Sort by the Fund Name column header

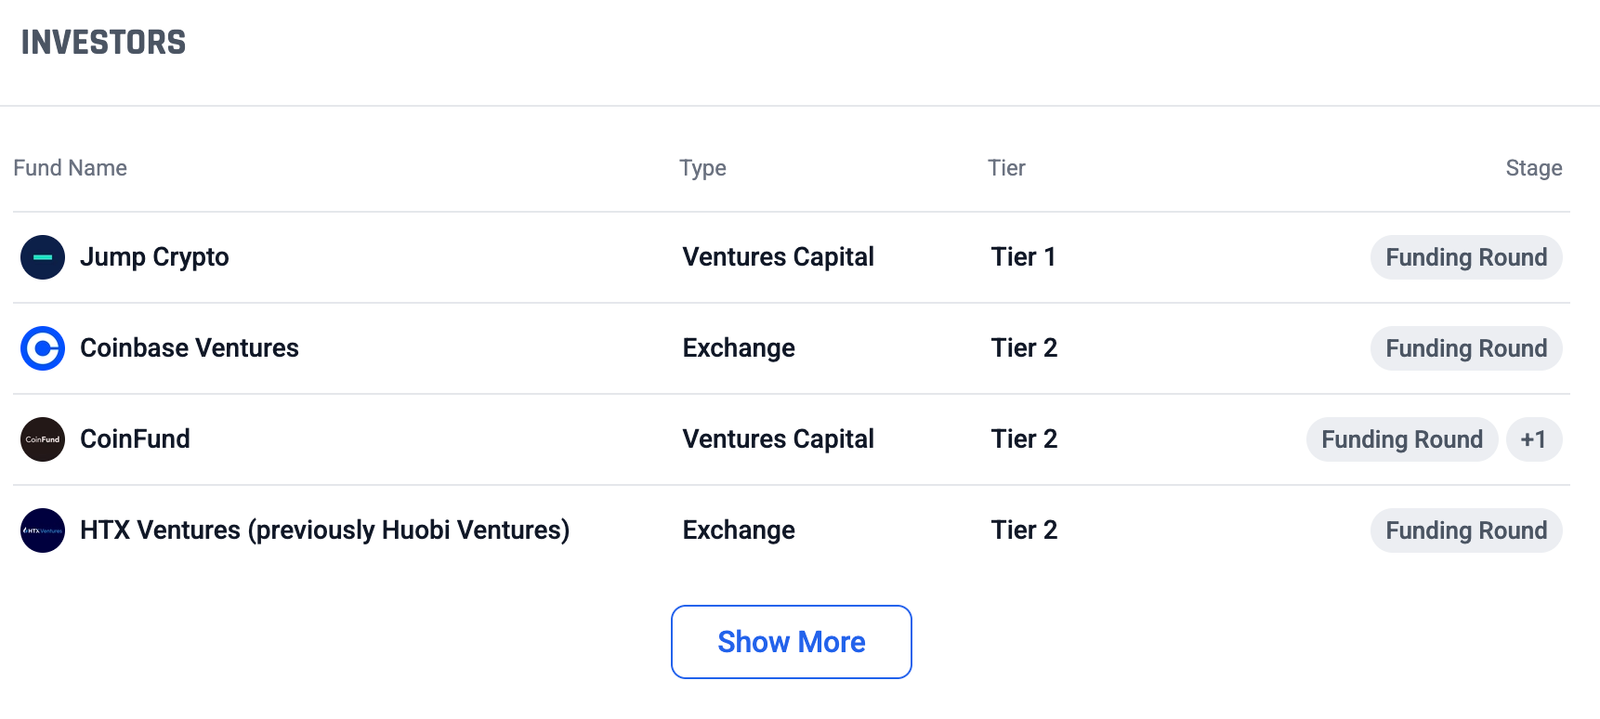click(70, 168)
